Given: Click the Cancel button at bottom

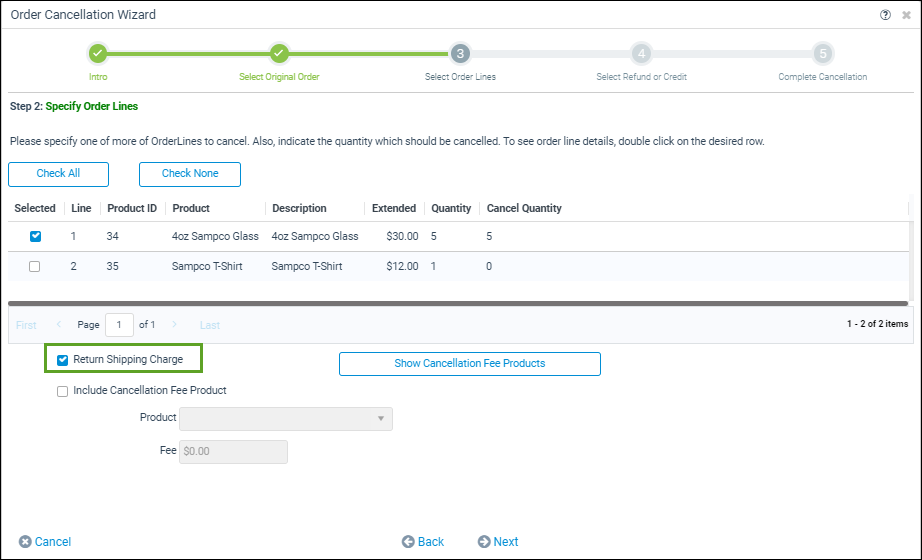Looking at the screenshot, I should pos(45,542).
